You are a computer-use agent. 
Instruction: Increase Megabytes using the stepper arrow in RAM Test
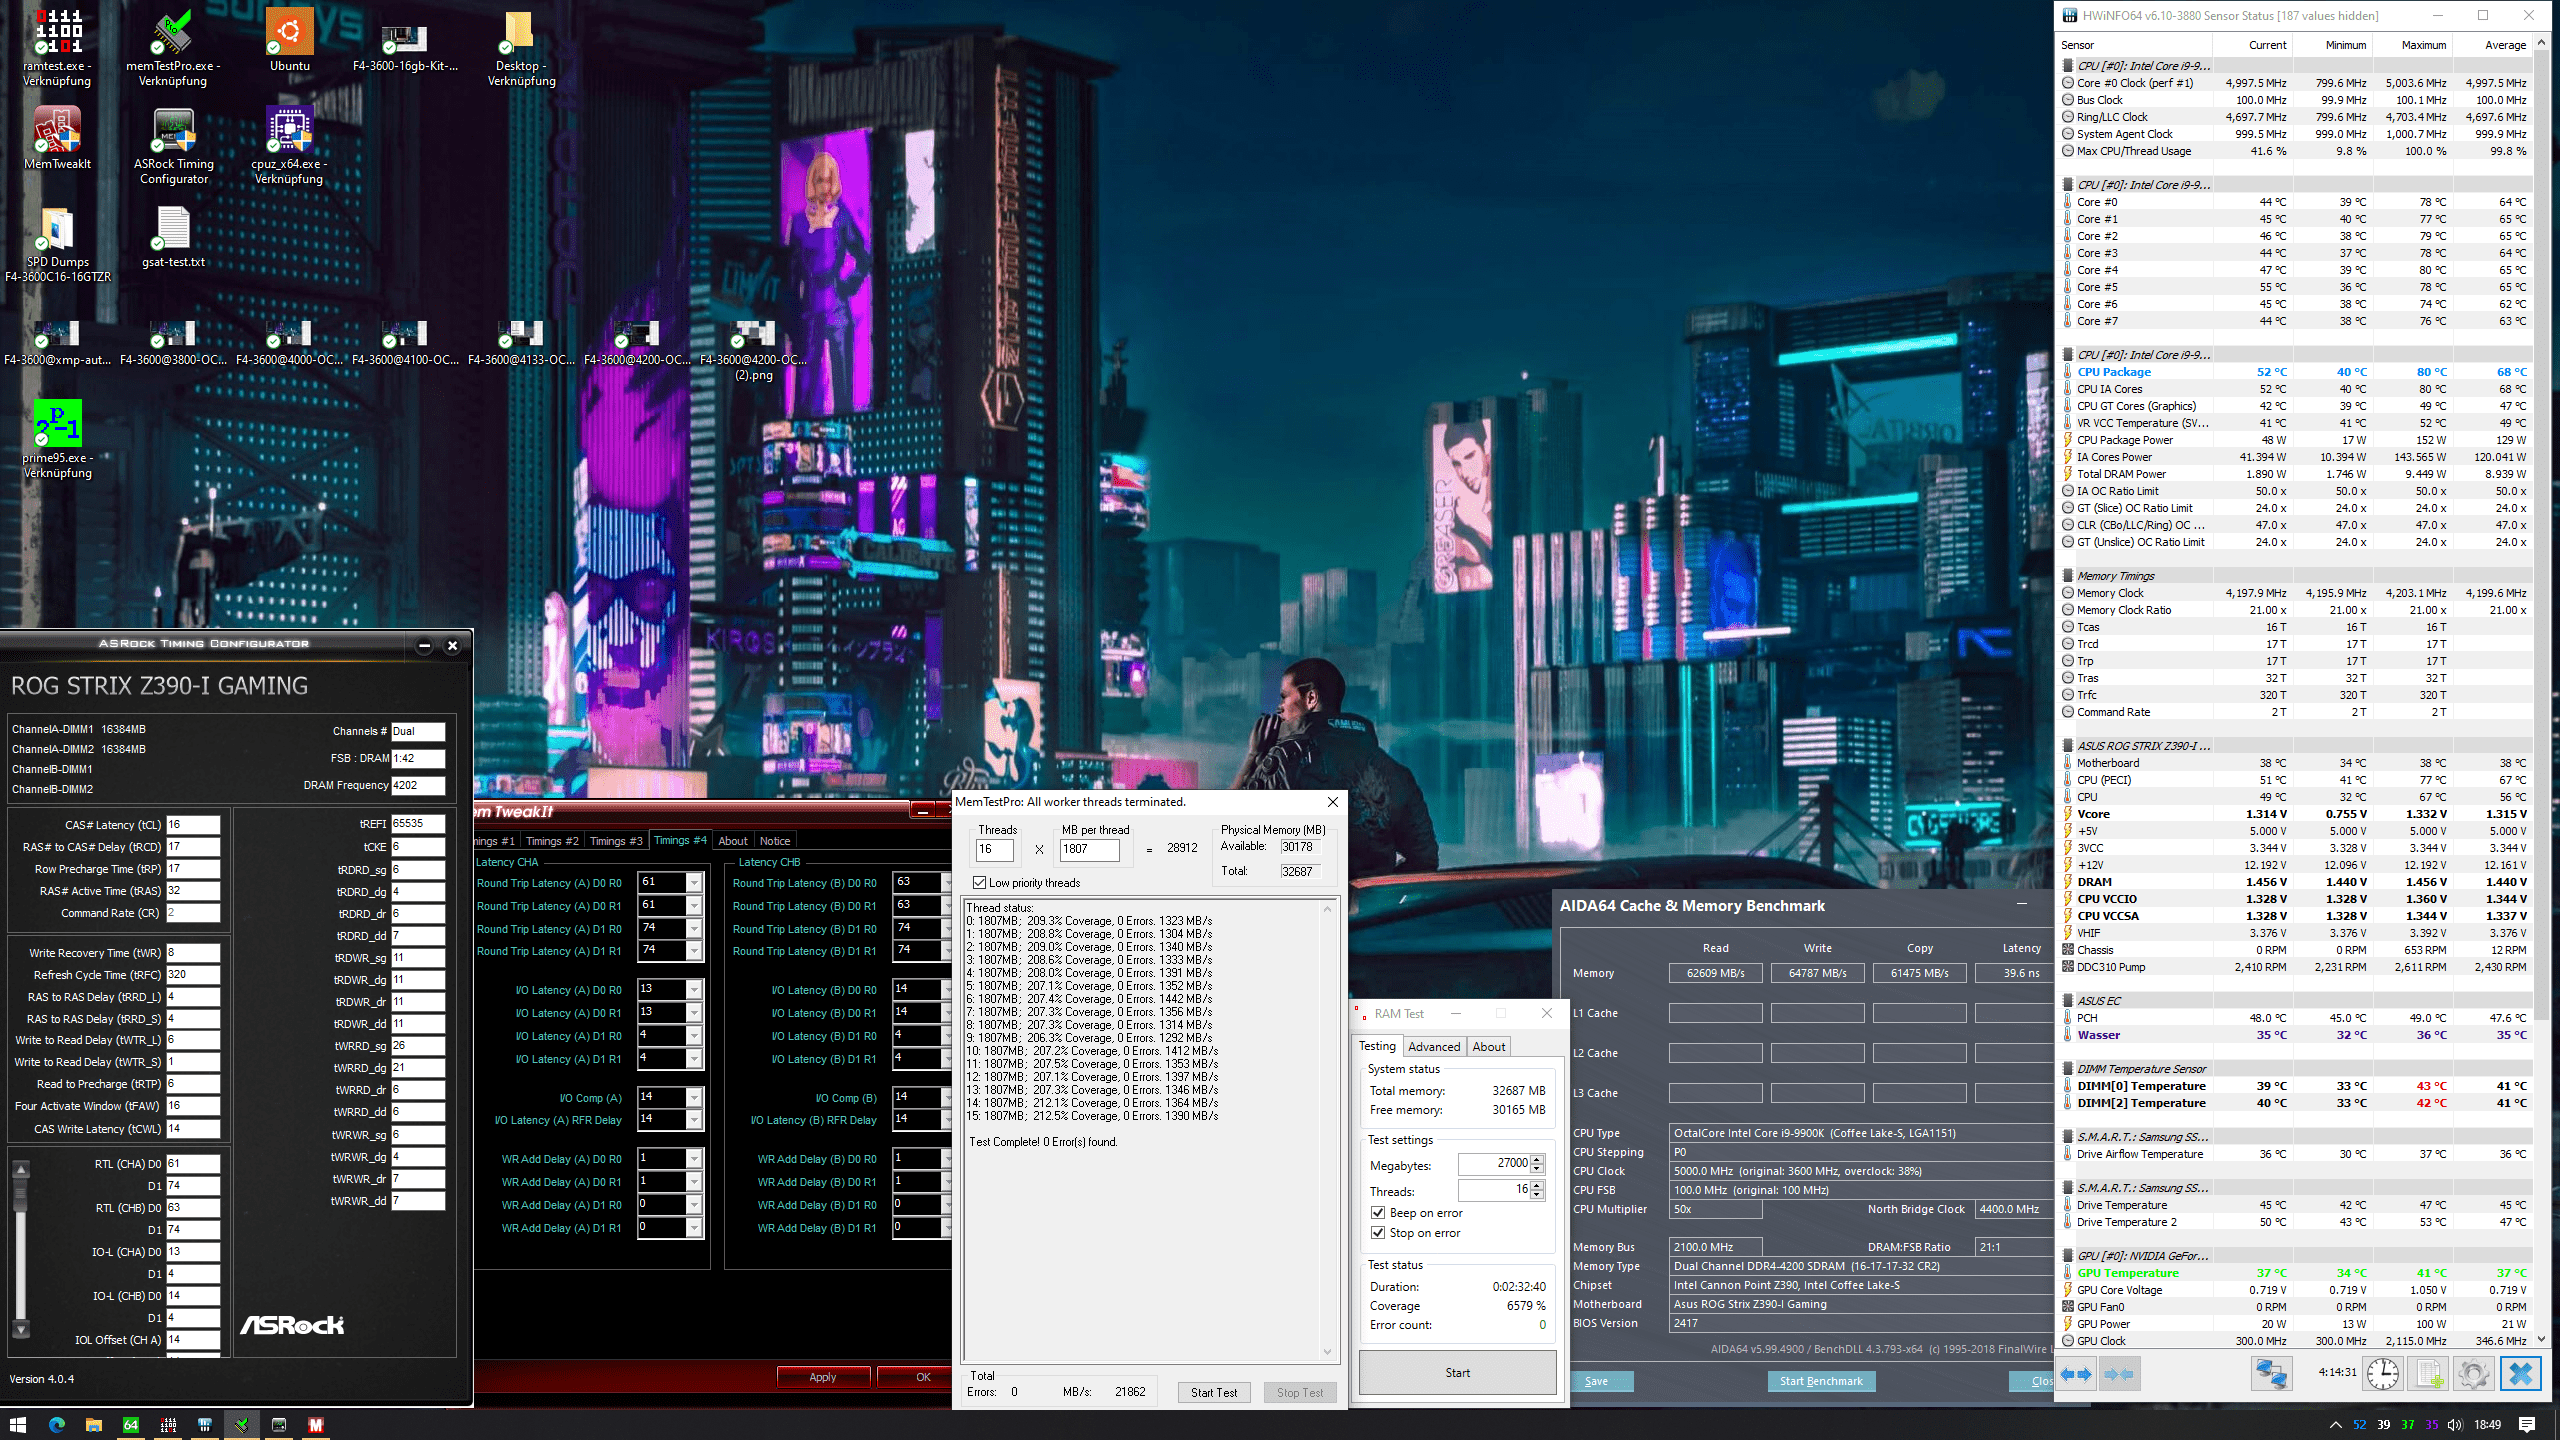pos(1537,1158)
